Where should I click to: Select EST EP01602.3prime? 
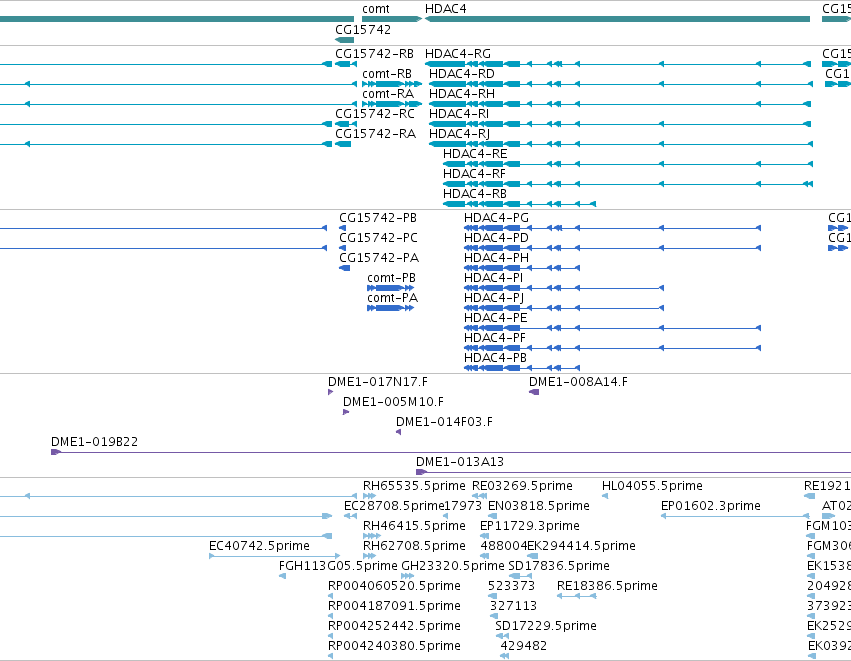[710, 506]
